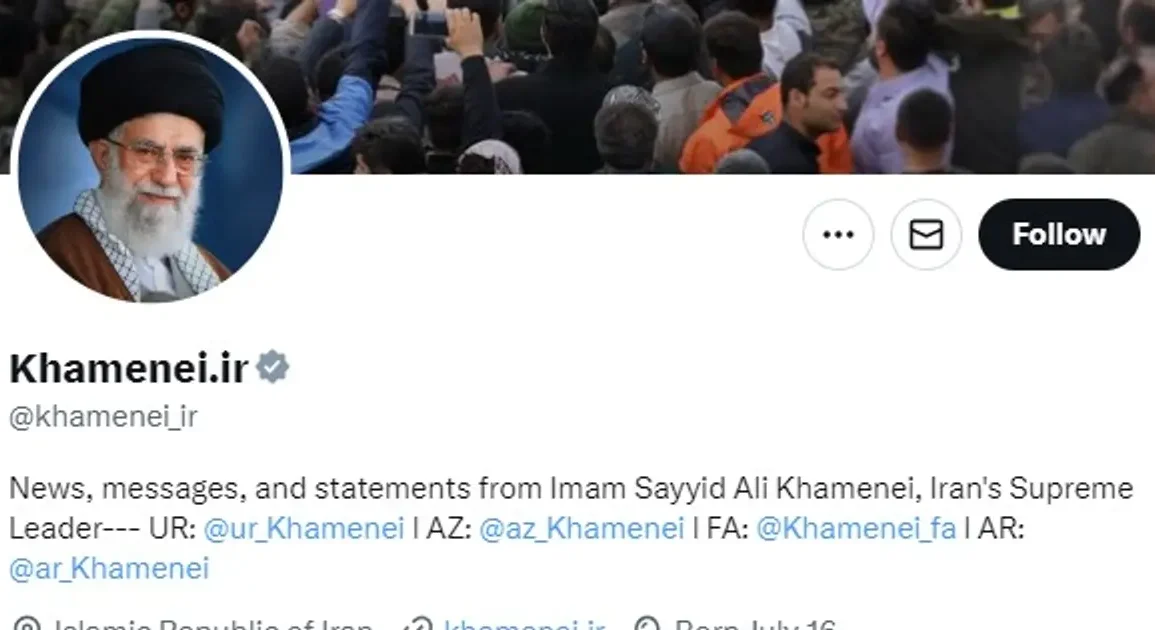
Task: Click the location pin icon
Action: point(27,625)
